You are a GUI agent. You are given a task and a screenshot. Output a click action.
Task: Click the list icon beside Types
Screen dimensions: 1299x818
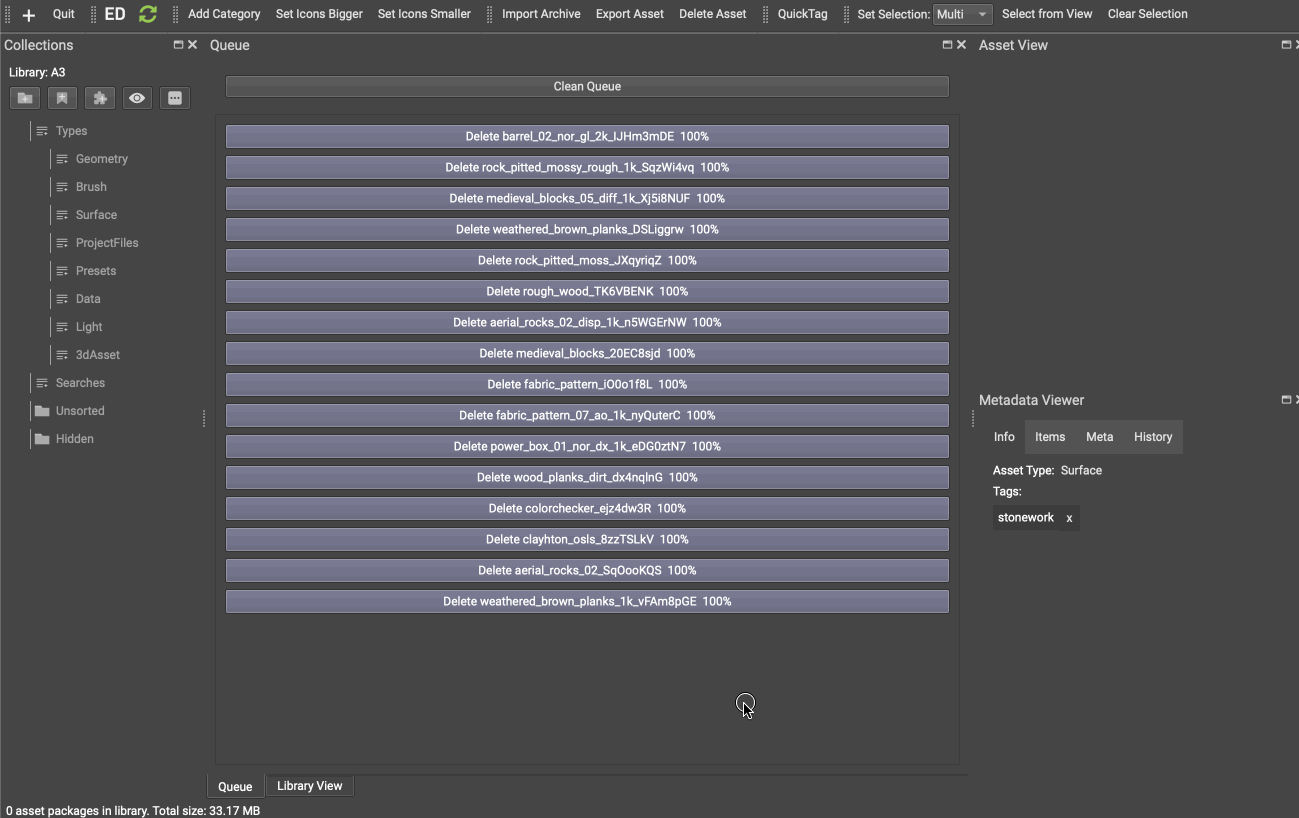(42, 131)
